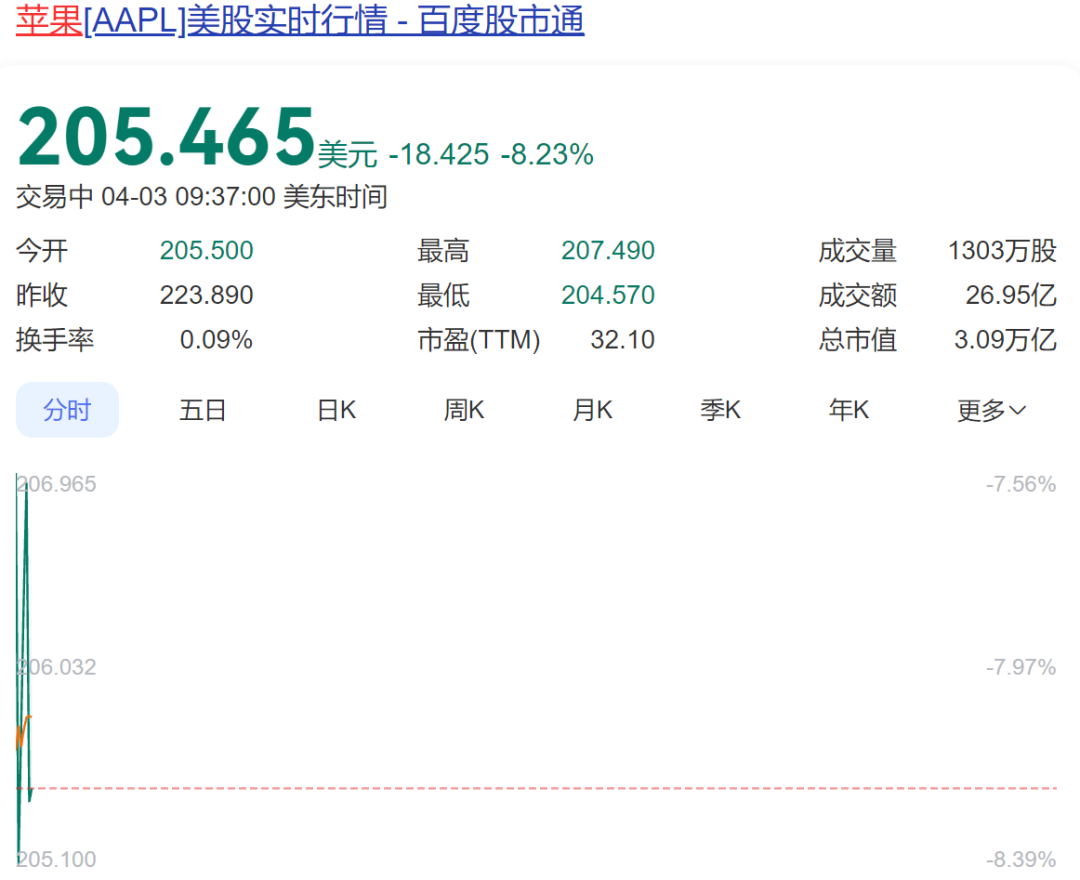The height and width of the screenshot is (880, 1080).
Task: Click the 成交量 value 1303万股
Action: (x=1002, y=251)
